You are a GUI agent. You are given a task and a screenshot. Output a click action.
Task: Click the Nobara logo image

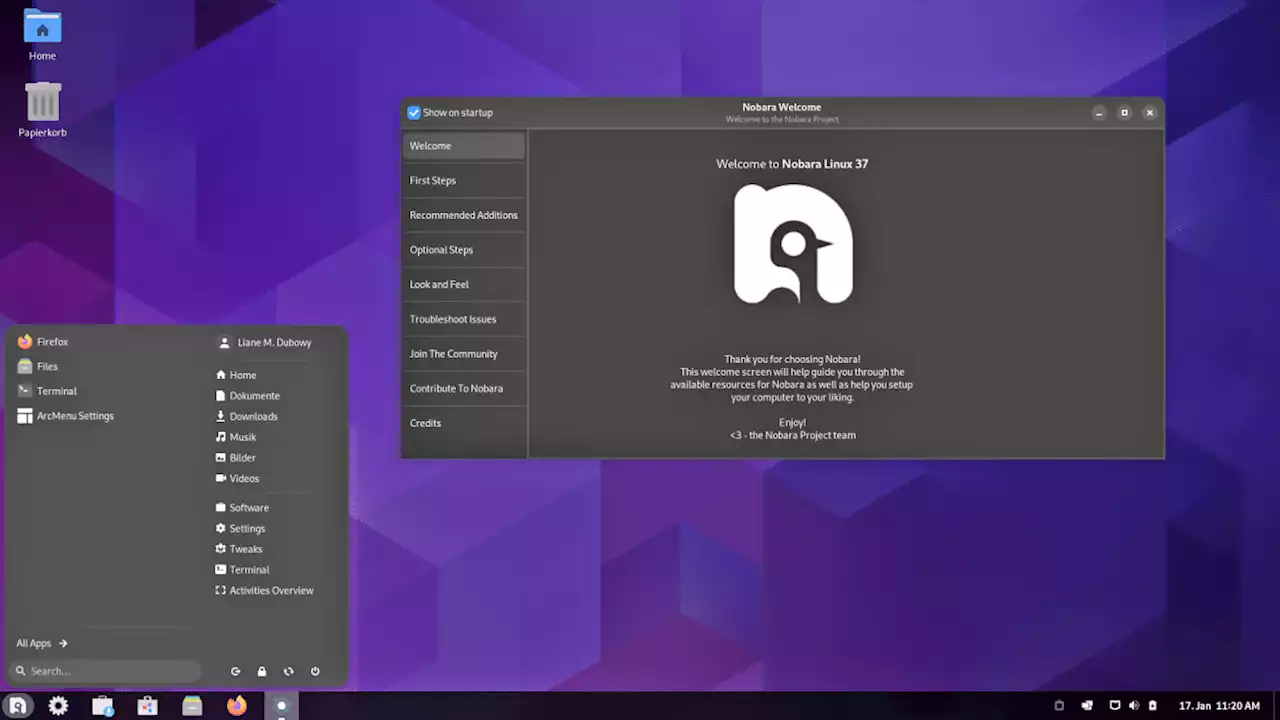pyautogui.click(x=793, y=244)
